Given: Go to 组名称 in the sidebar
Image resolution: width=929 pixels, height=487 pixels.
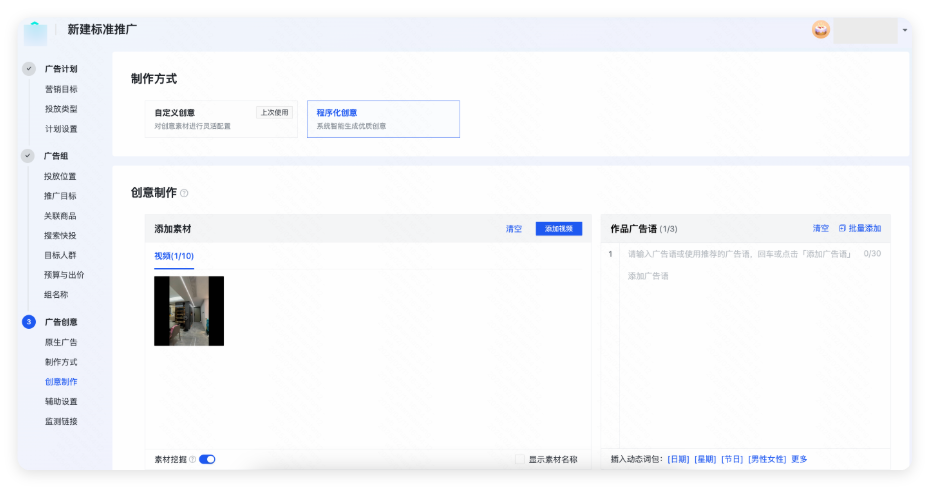Looking at the screenshot, I should click(56, 294).
